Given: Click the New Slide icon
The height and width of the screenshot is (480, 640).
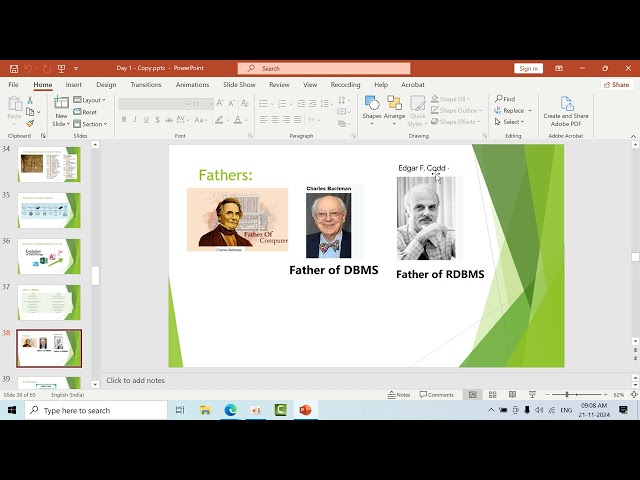Looking at the screenshot, I should point(61,102).
